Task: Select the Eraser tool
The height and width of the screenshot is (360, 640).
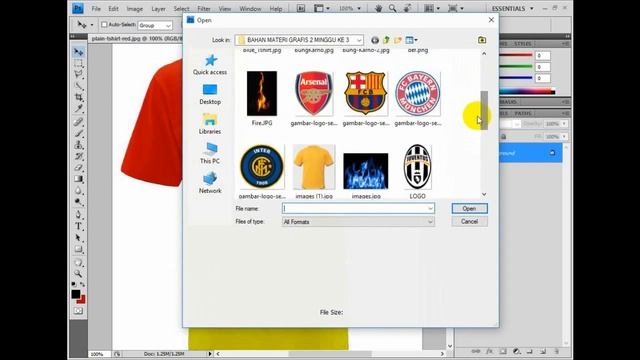Action: coord(78,168)
